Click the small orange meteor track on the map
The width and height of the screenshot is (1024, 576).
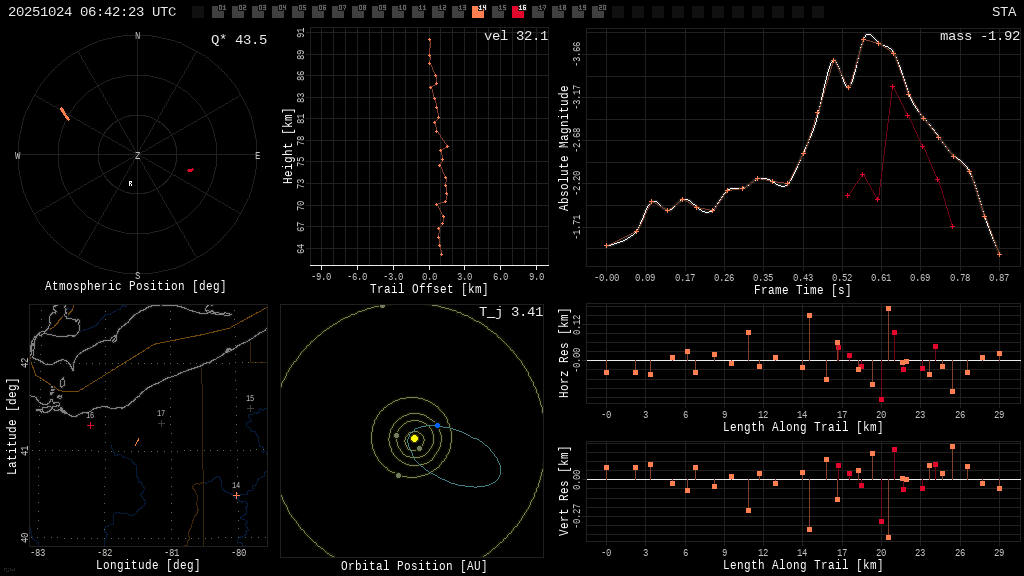[x=137, y=441]
